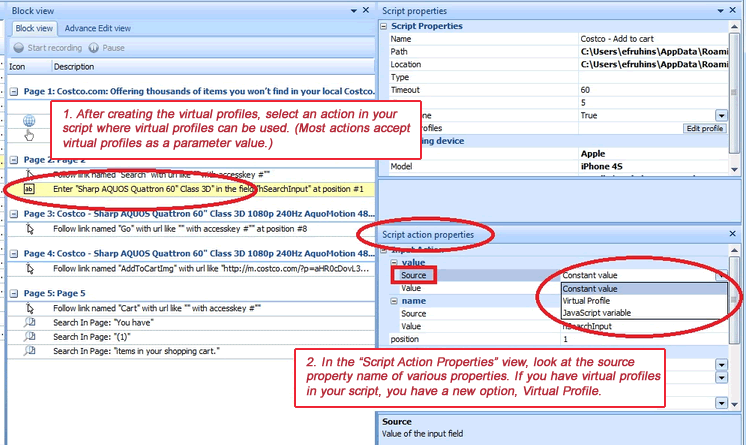Screen dimensions: 746x445
Task: Close the Block view panel
Action: pyautogui.click(x=366, y=10)
